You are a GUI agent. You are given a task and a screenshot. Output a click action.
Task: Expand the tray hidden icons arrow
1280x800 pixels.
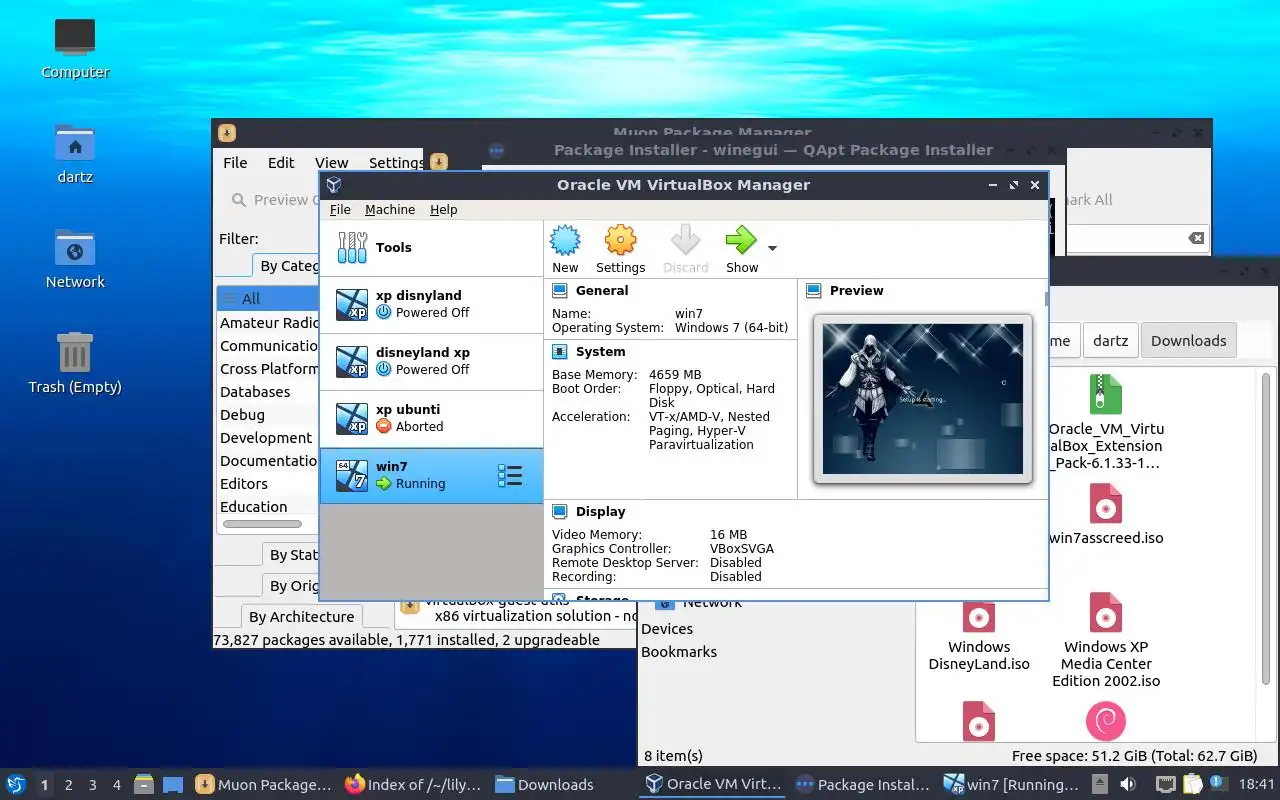(1100, 784)
